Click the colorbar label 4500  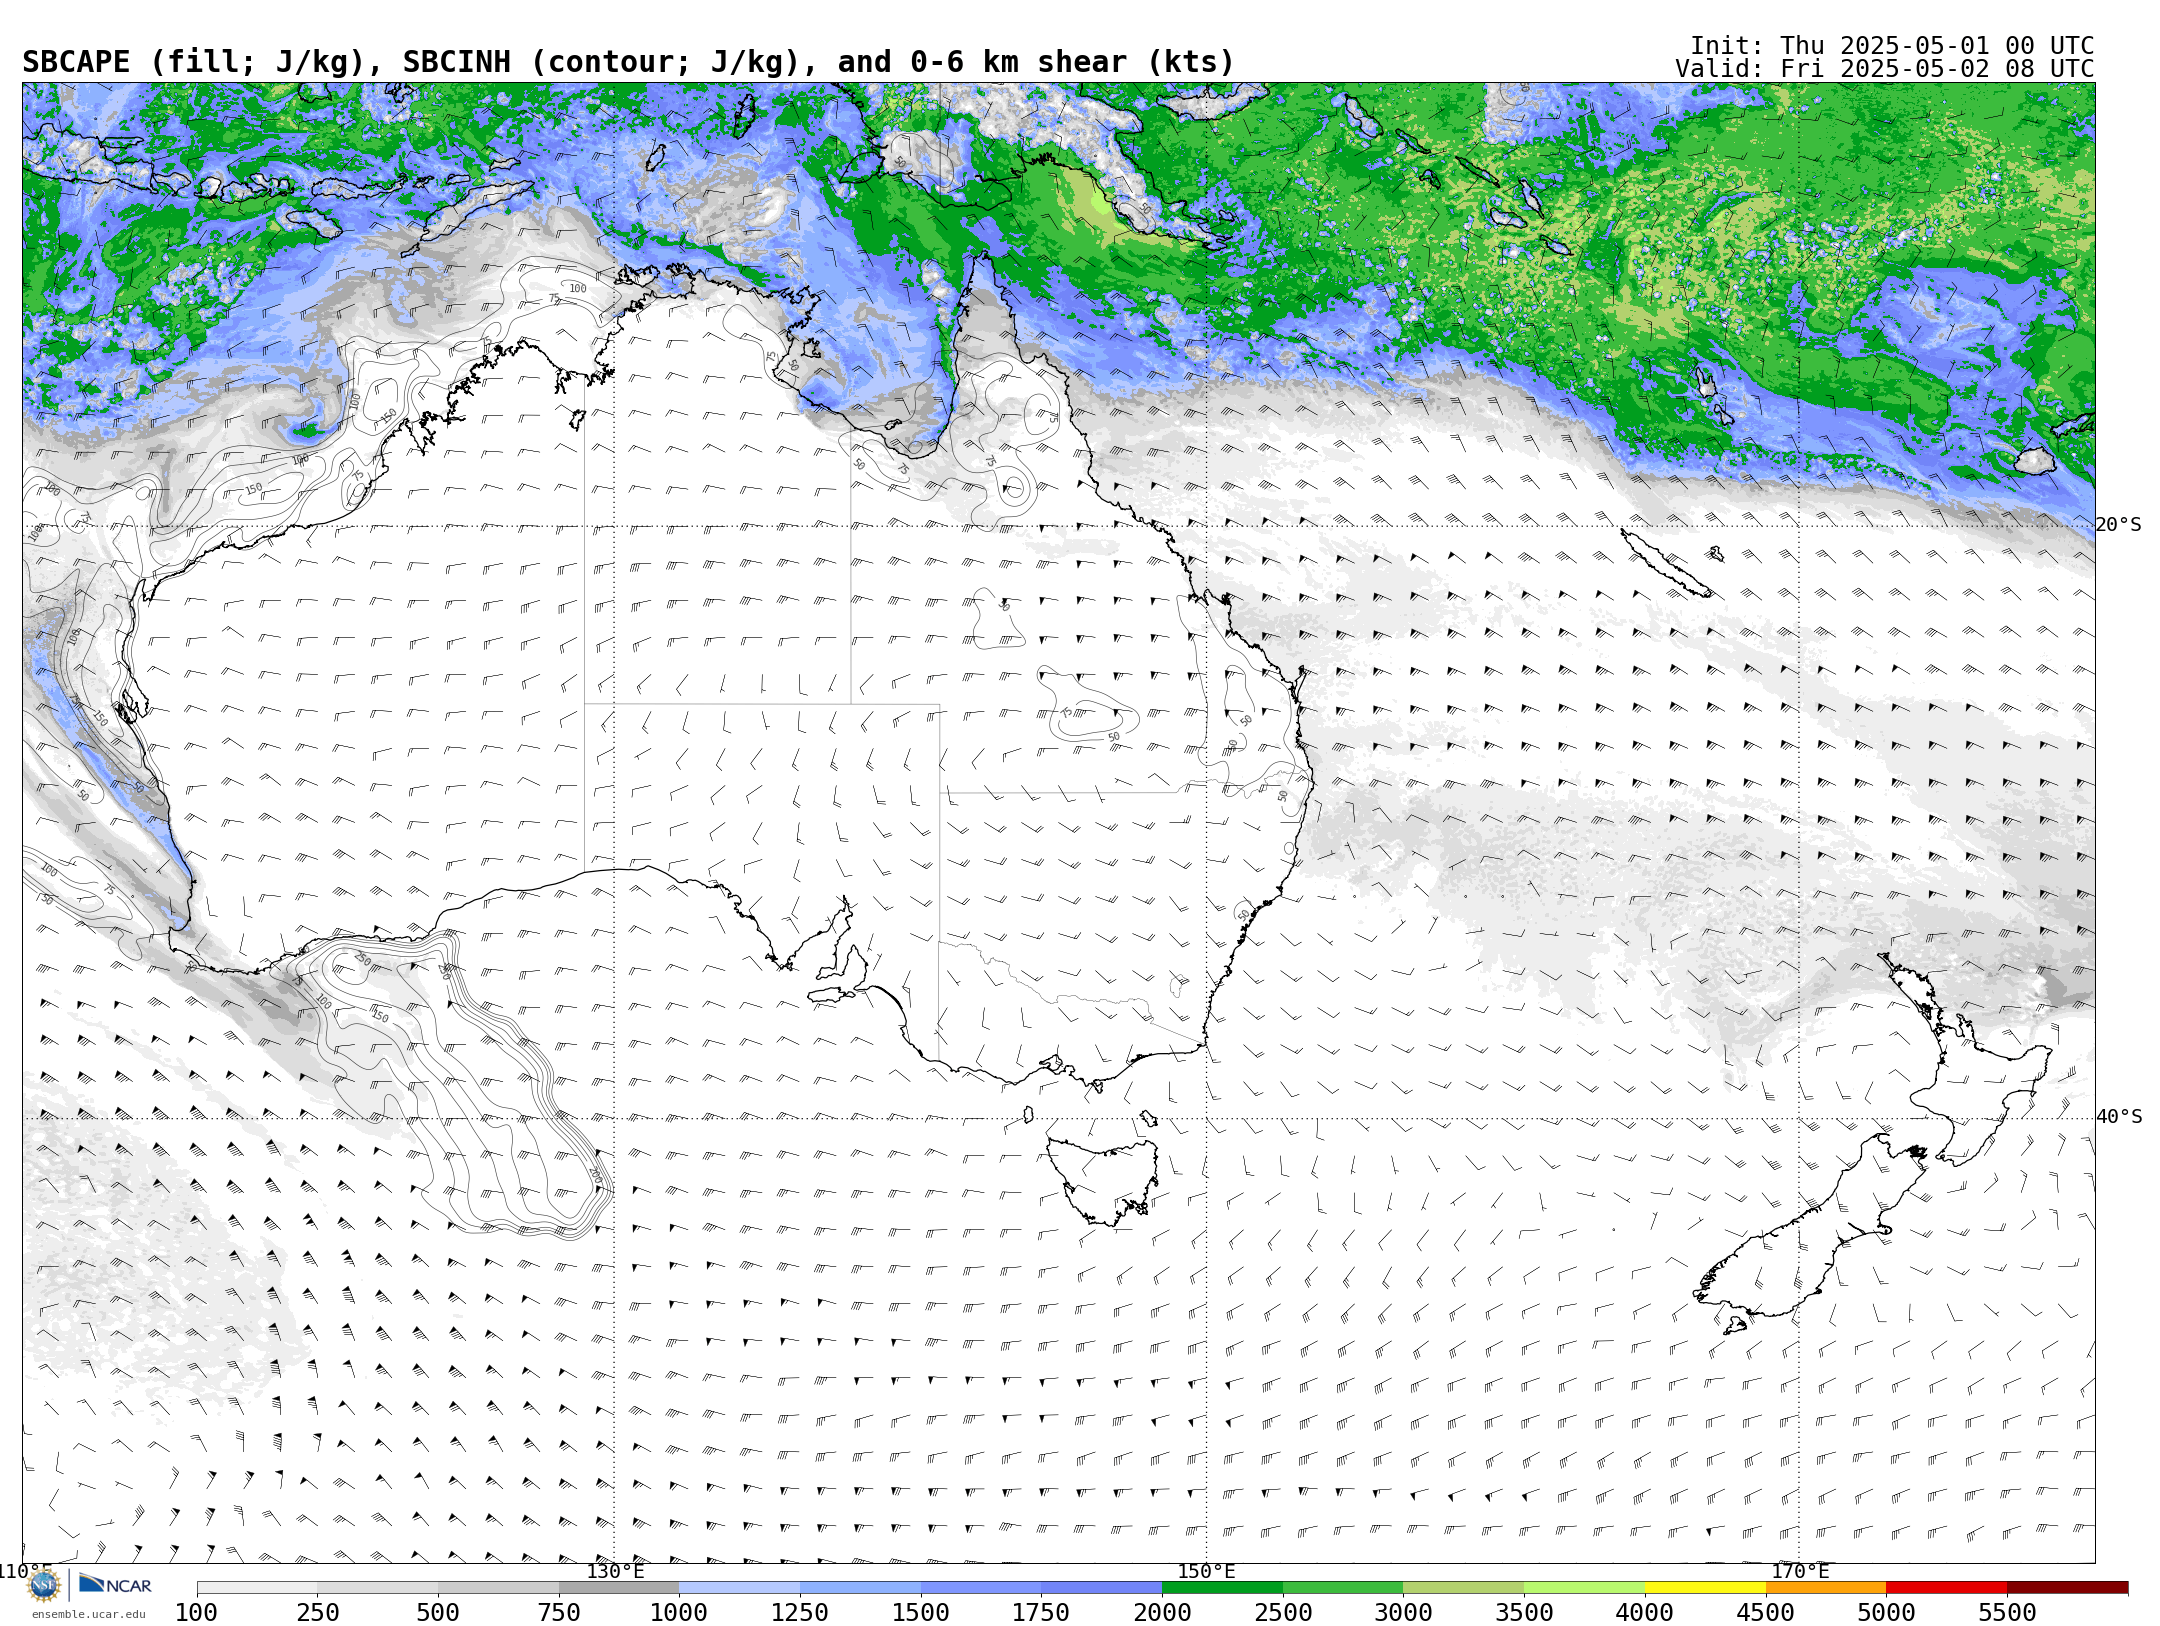pos(1765,1612)
